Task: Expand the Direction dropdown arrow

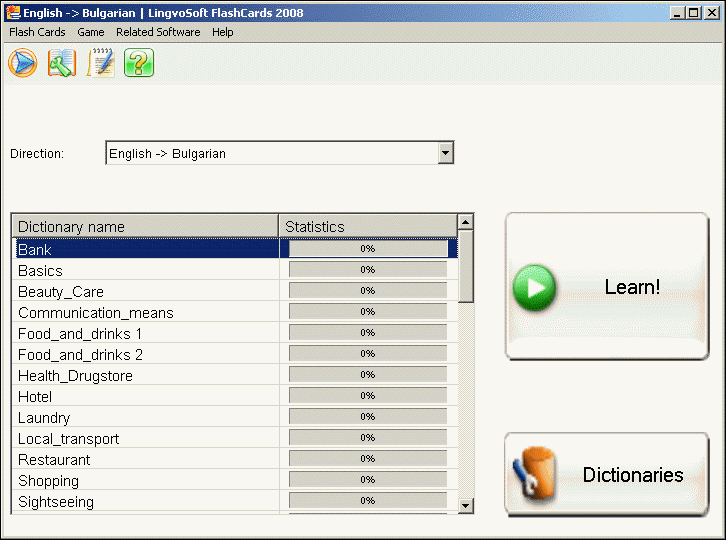Action: [445, 153]
